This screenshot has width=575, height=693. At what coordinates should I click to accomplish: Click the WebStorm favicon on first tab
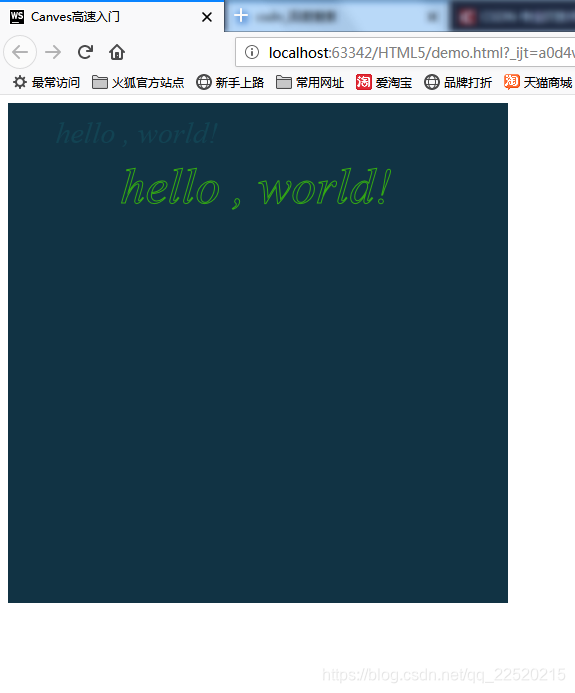coord(17,17)
